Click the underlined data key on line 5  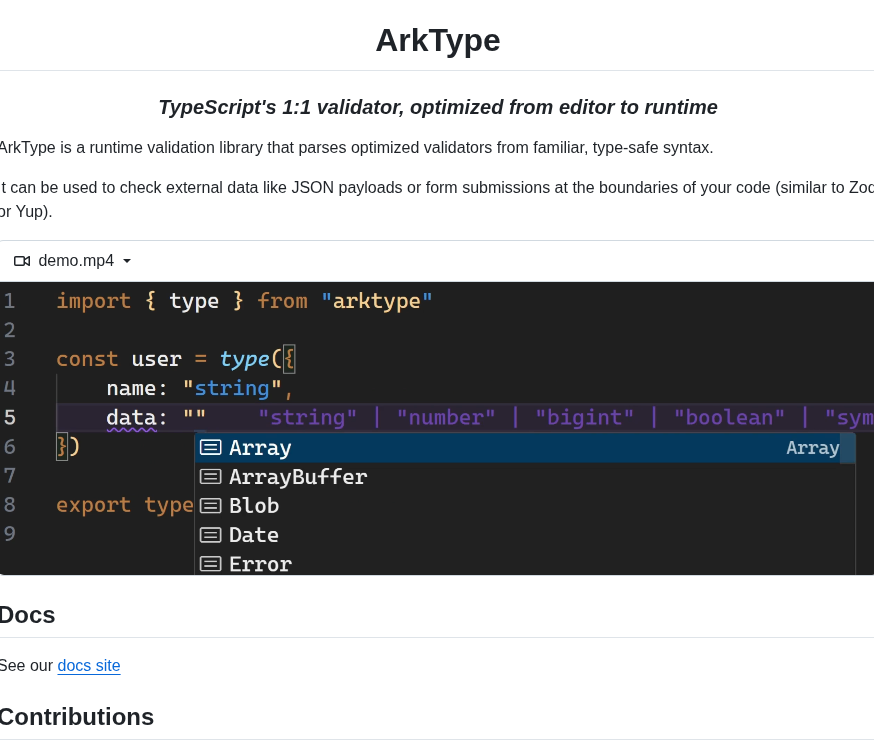[132, 418]
